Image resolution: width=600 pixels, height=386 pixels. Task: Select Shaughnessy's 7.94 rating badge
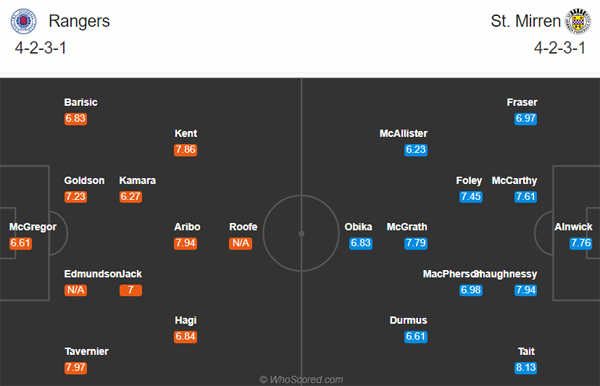(526, 290)
